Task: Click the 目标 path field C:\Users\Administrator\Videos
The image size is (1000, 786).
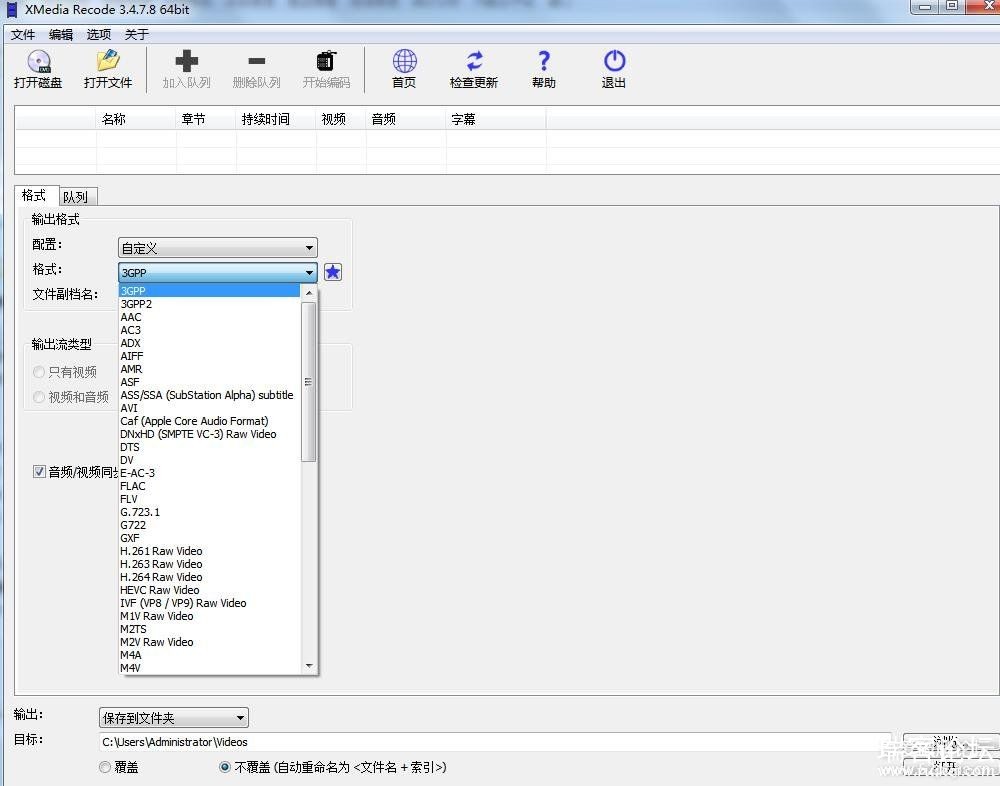Action: coord(497,742)
